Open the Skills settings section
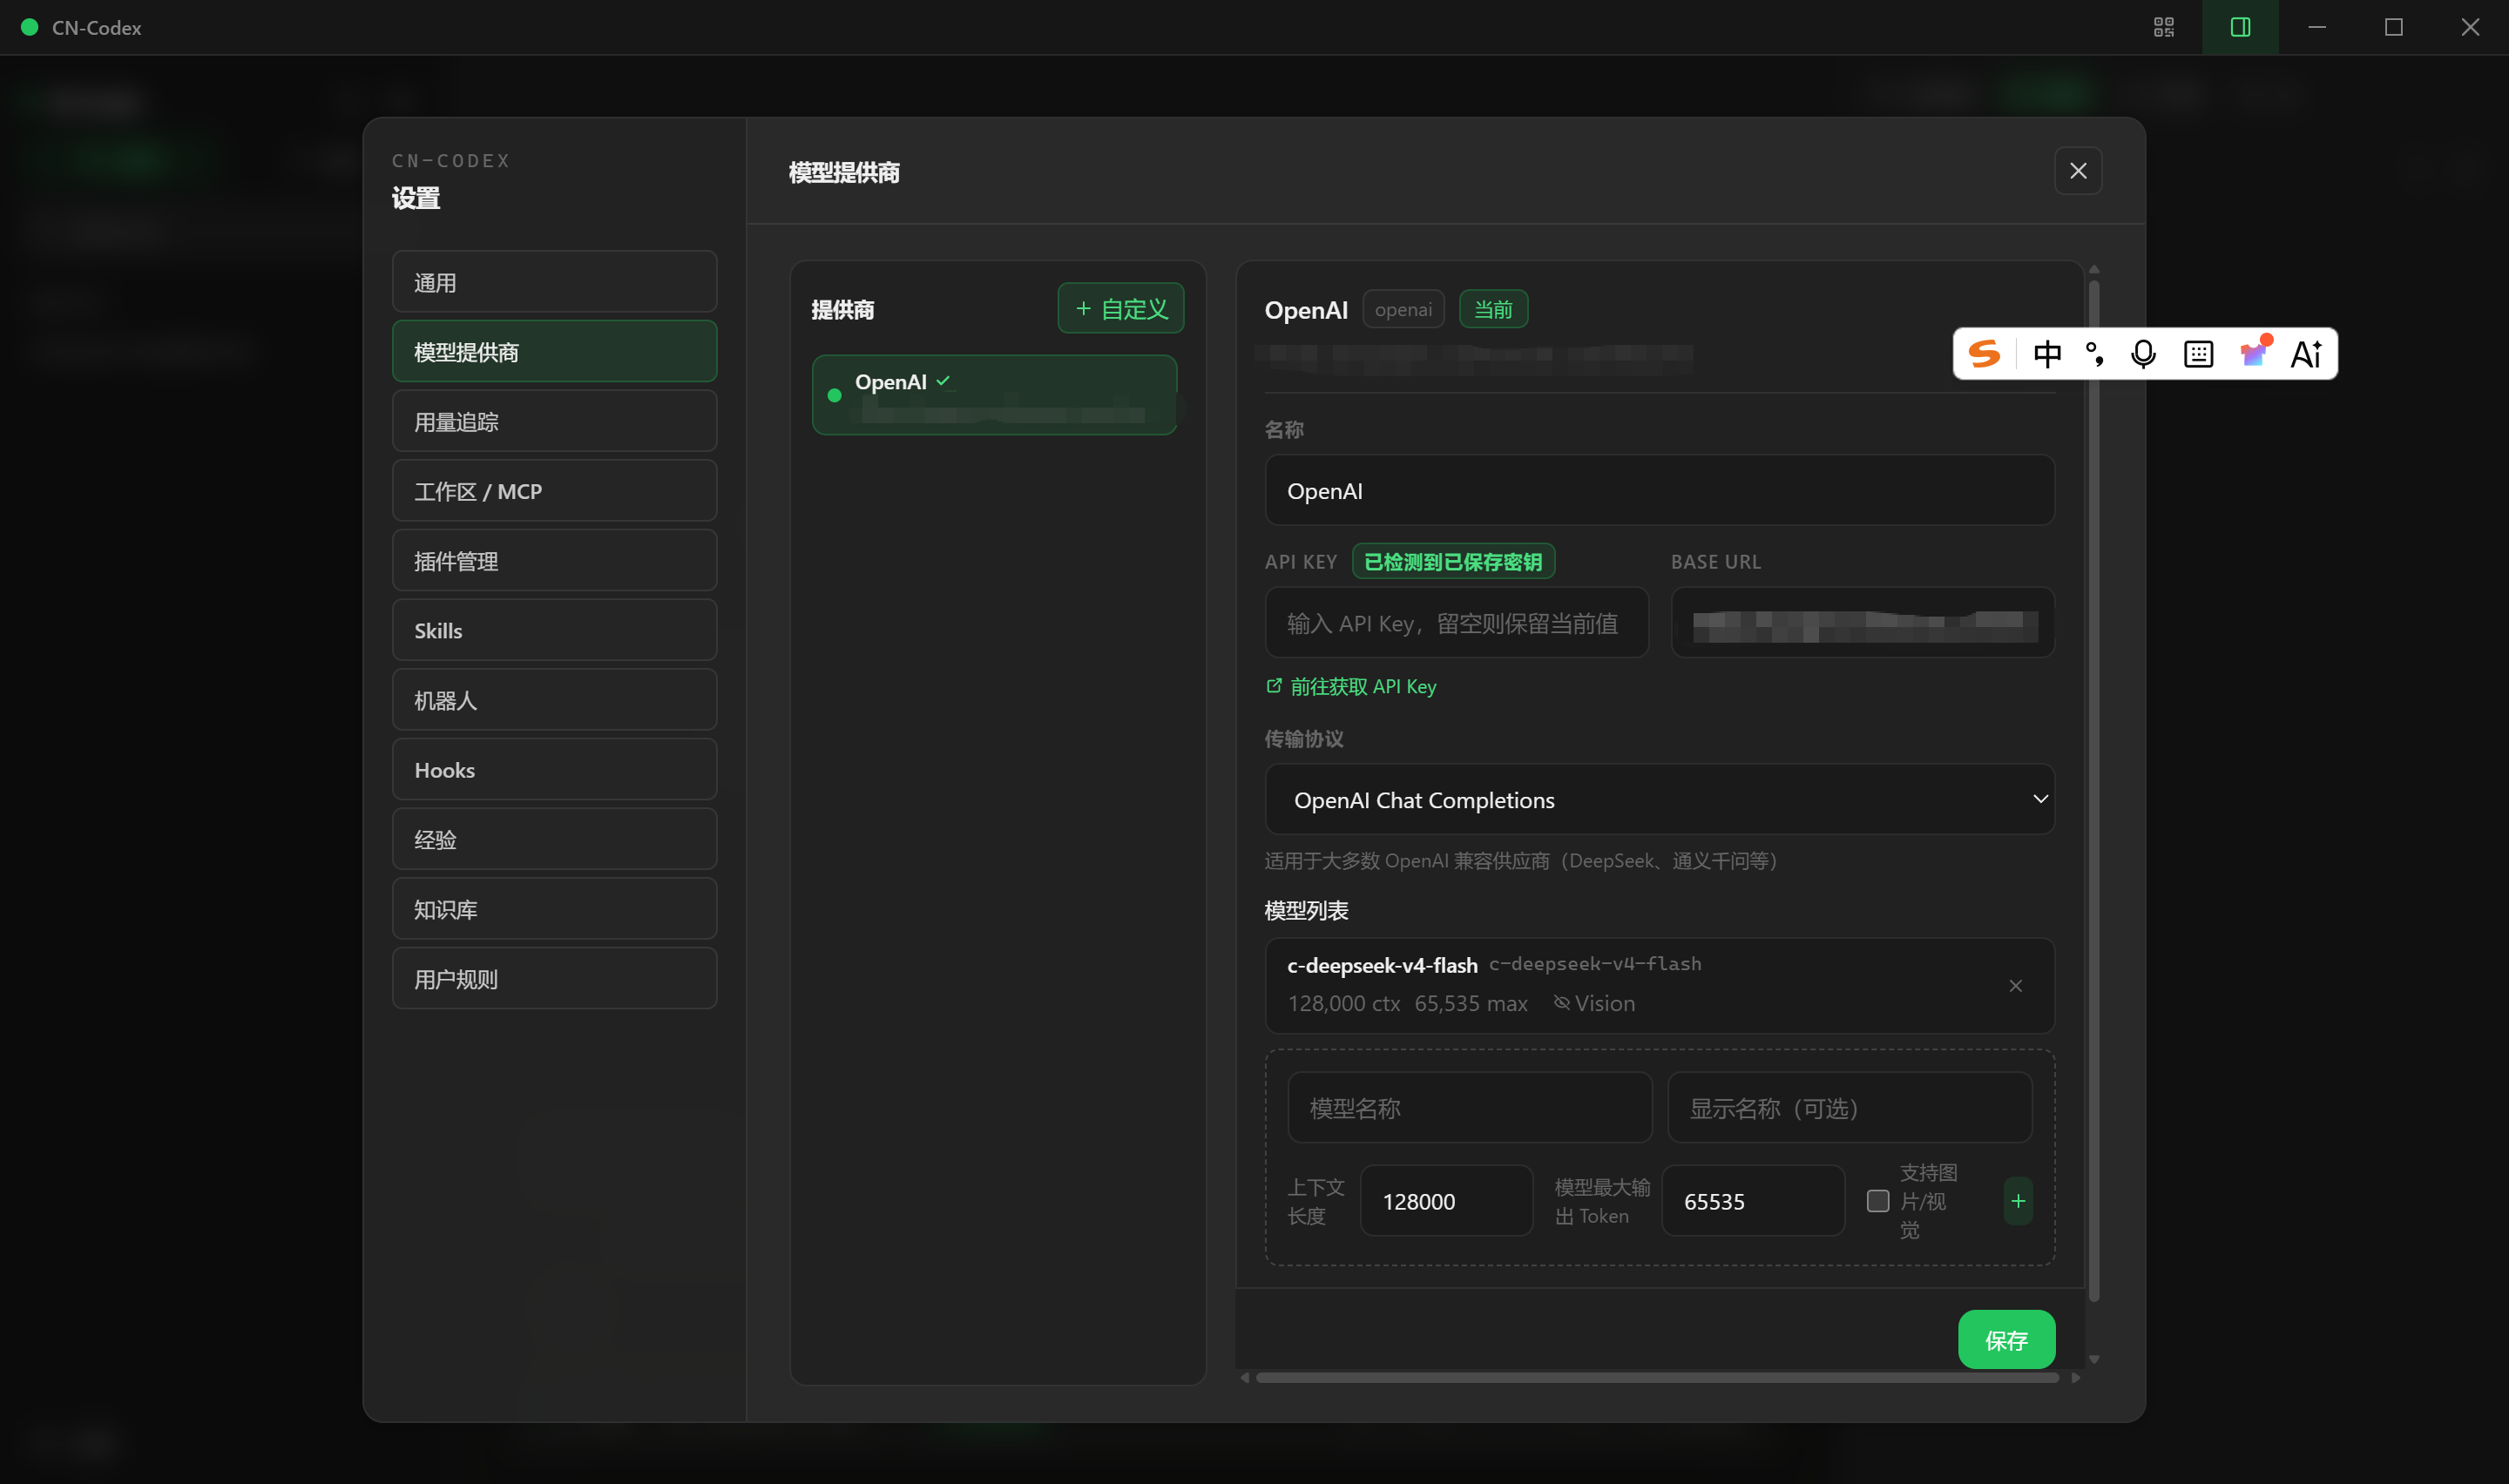Screen dimensions: 2509x1484 click(x=555, y=631)
